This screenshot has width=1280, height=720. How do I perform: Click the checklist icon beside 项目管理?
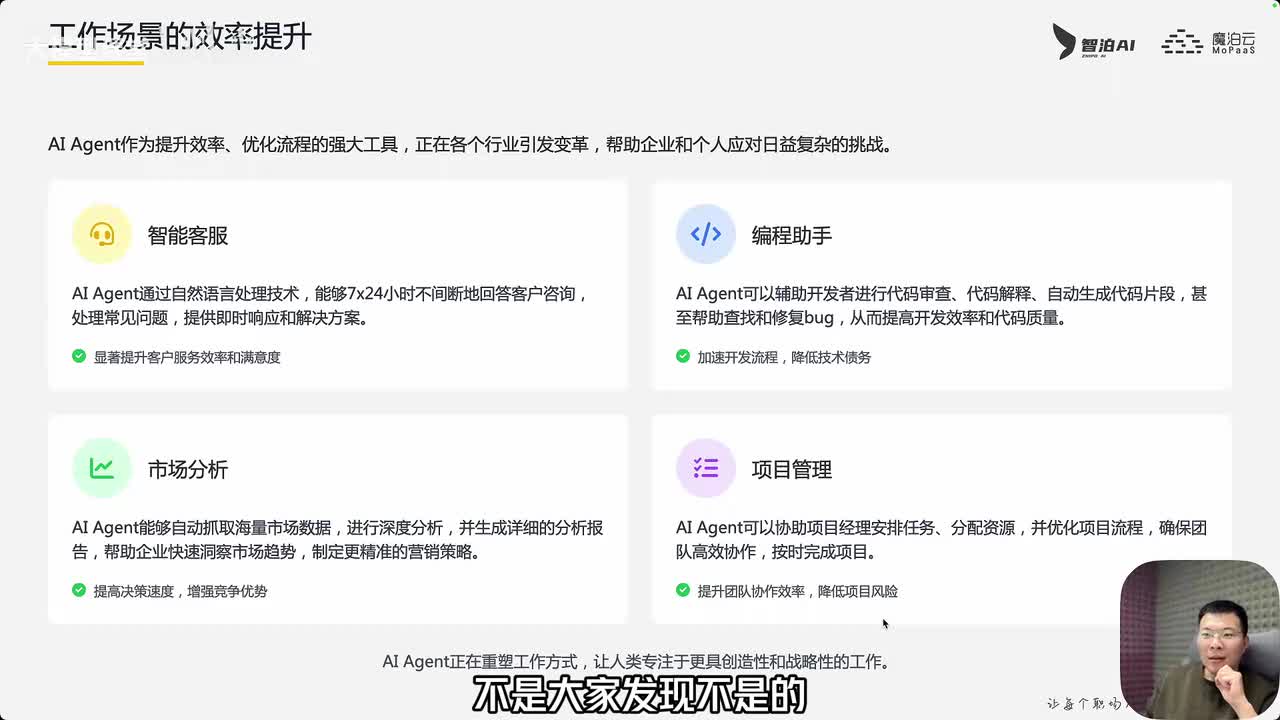click(706, 468)
